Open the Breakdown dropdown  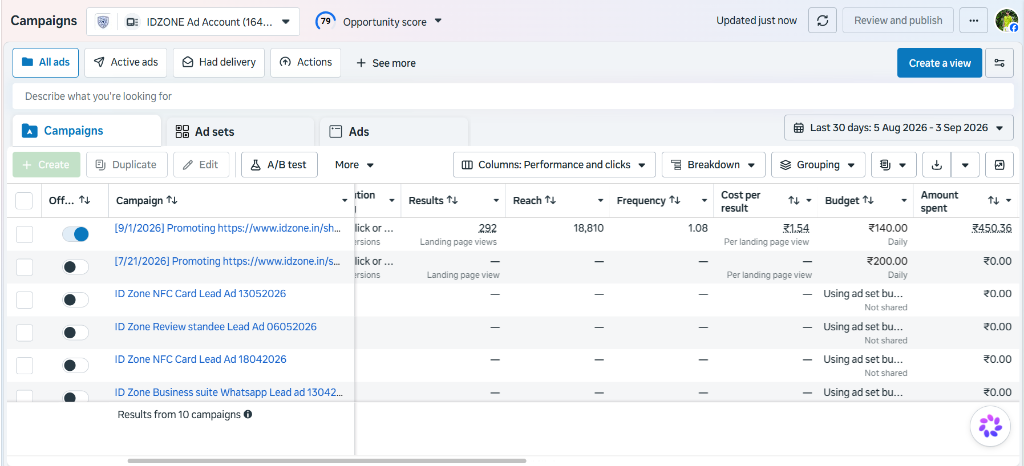pos(713,165)
